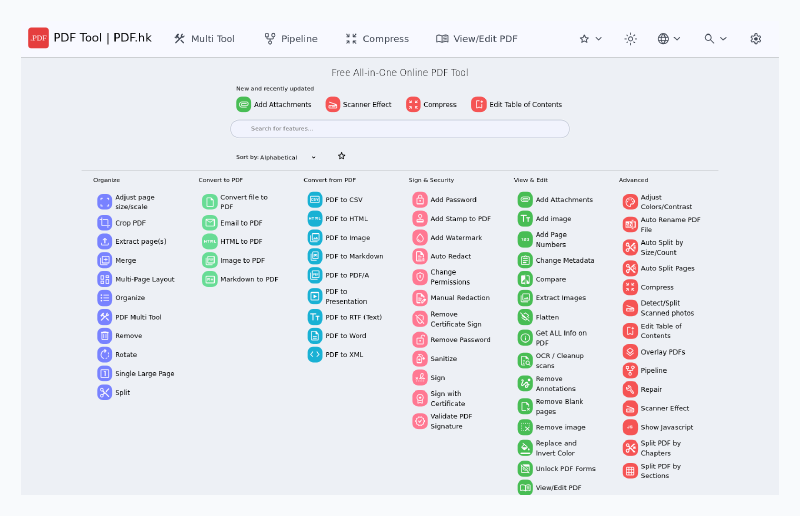Open the Pipeline nav item
The height and width of the screenshot is (516, 800).
[291, 39]
